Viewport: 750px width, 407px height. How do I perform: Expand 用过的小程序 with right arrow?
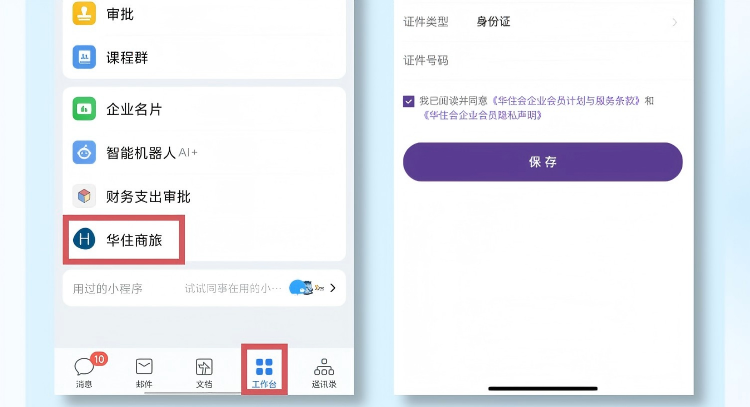pos(333,288)
